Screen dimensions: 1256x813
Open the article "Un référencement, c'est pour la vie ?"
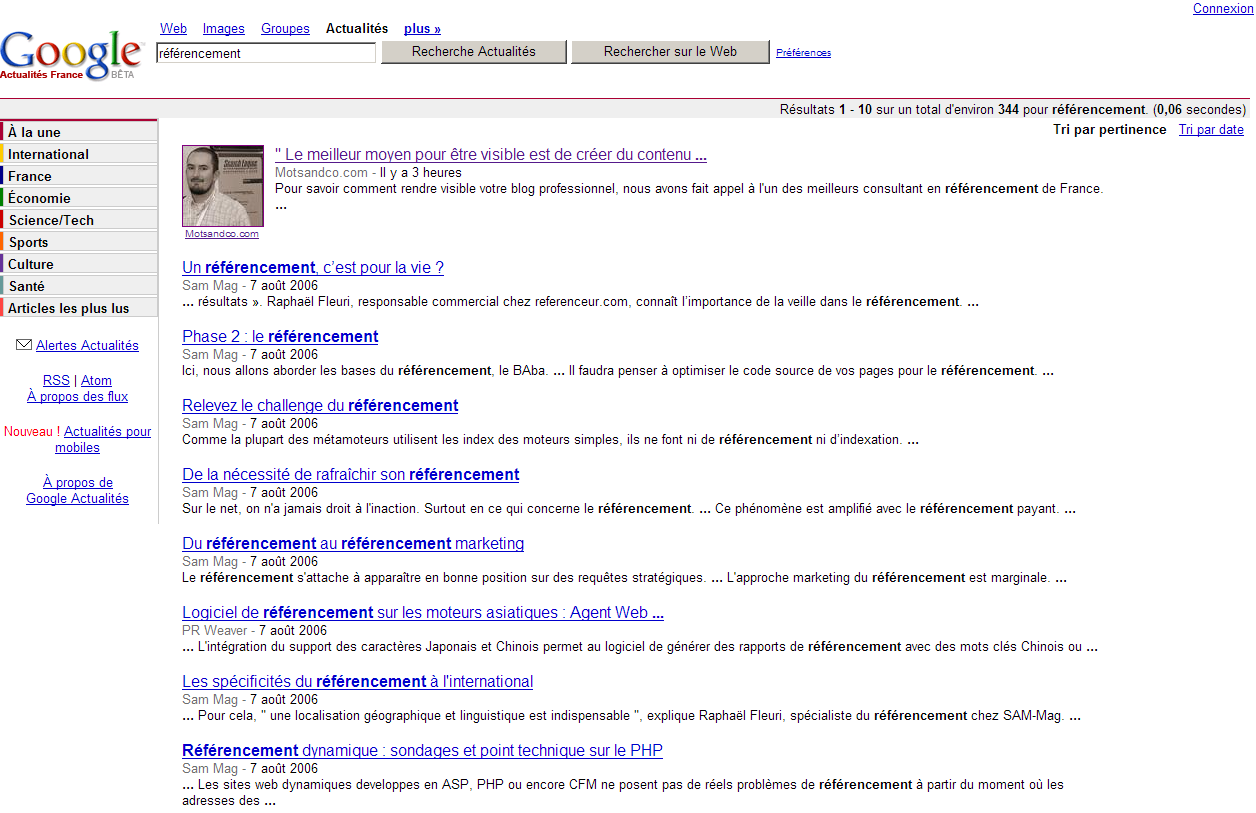(313, 268)
